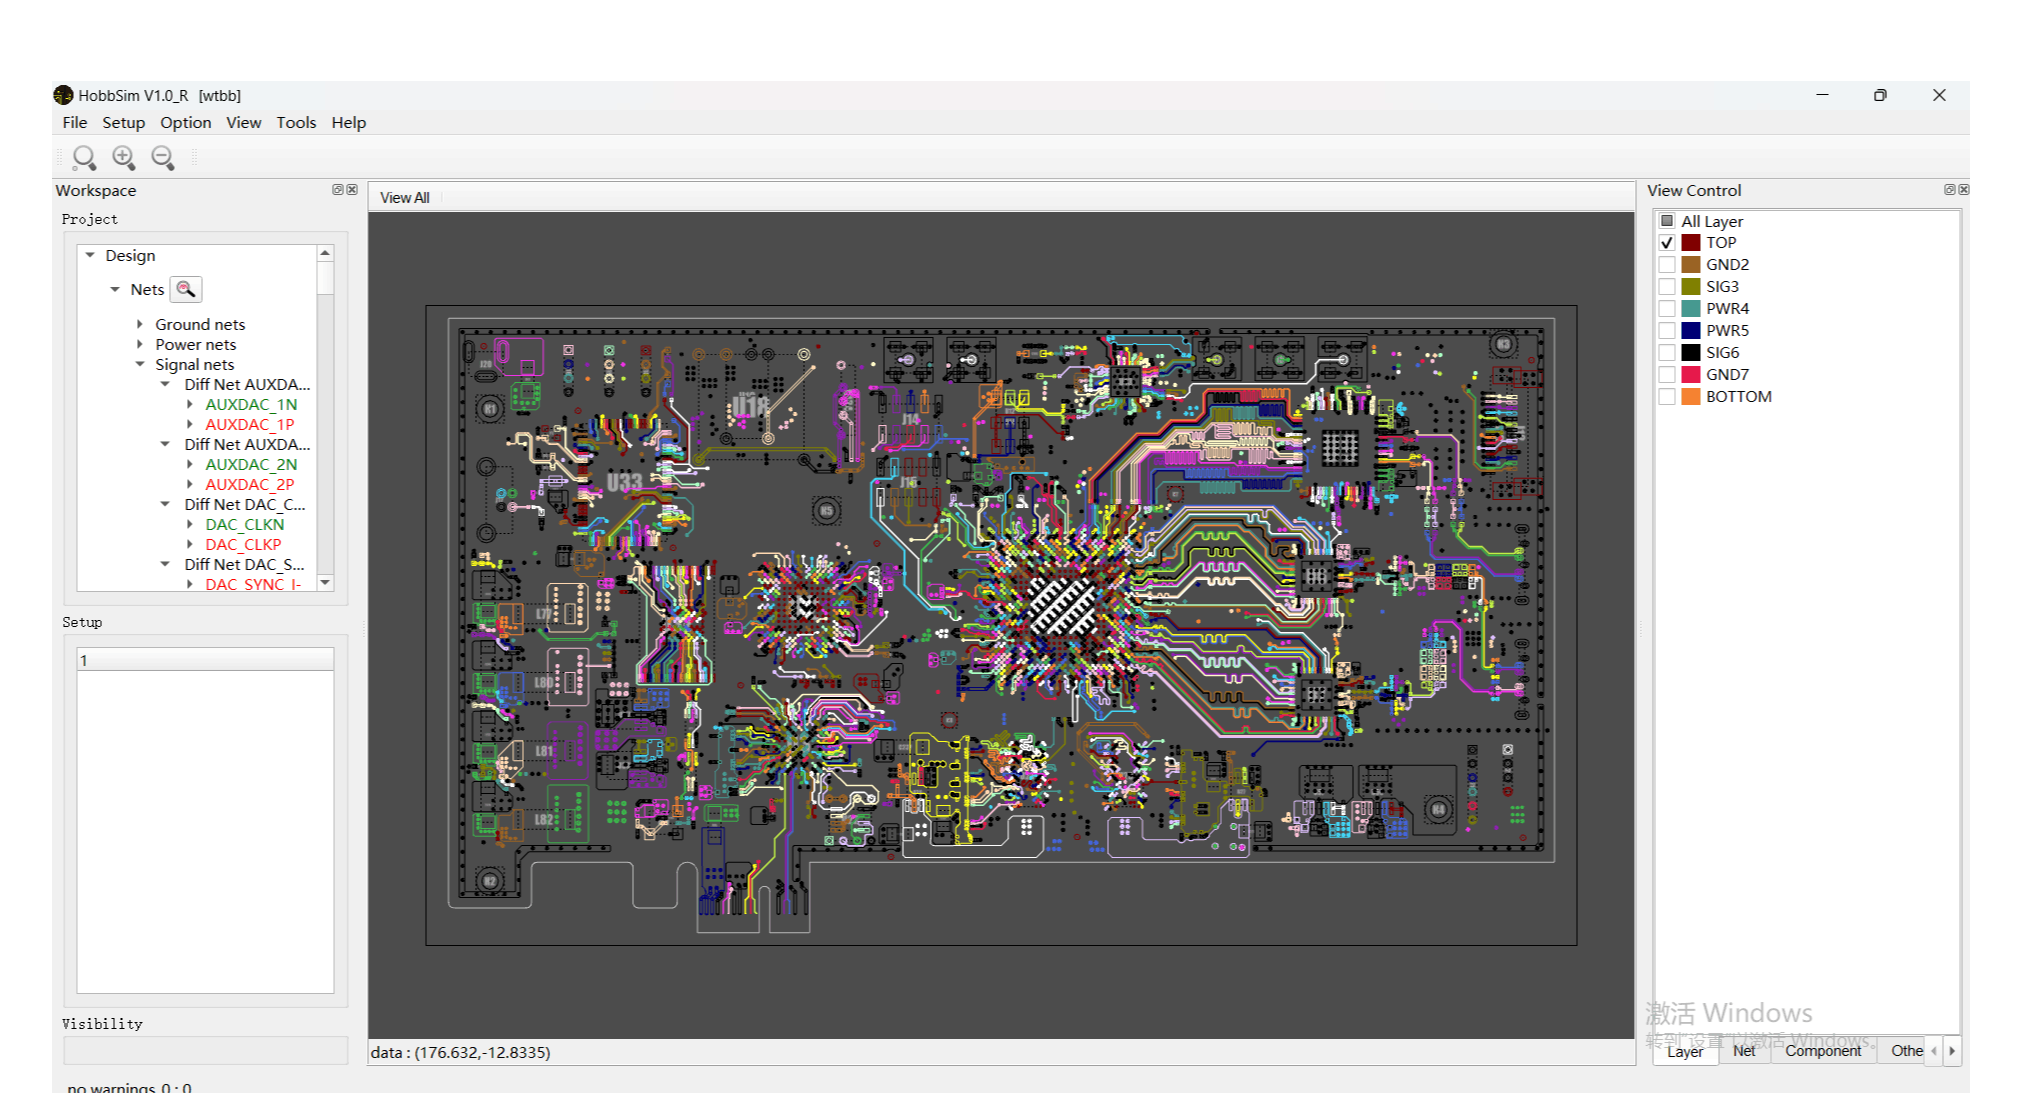This screenshot has height=1113, width=2022.
Task: Open the File menu
Action: point(75,122)
